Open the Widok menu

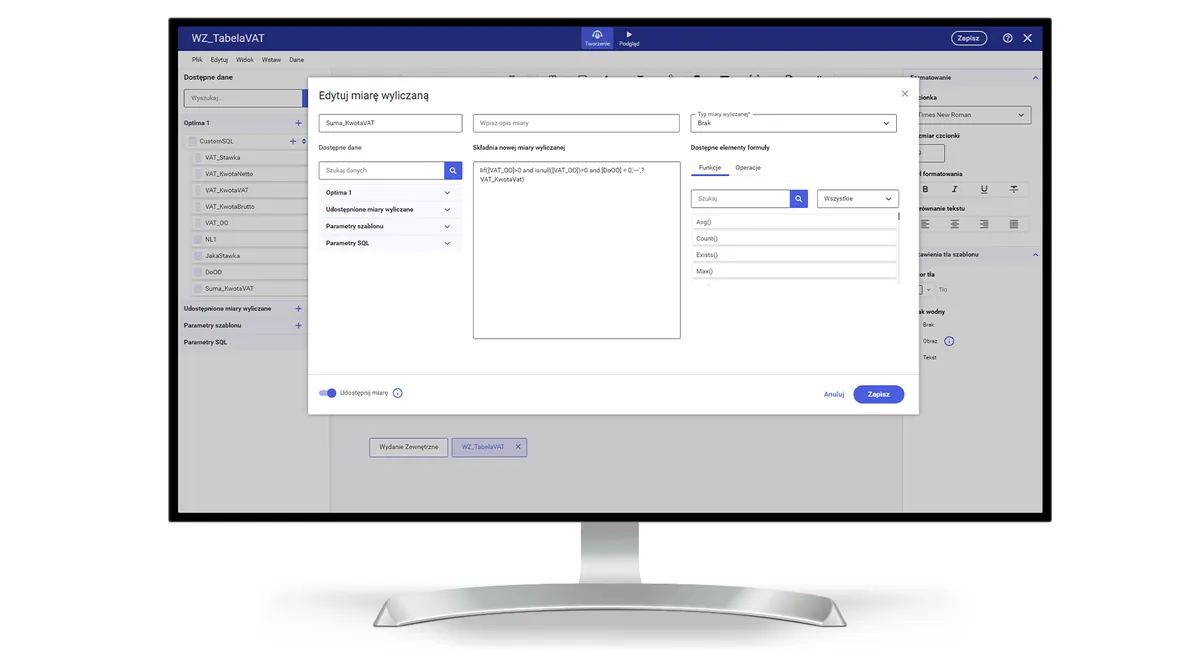point(244,60)
